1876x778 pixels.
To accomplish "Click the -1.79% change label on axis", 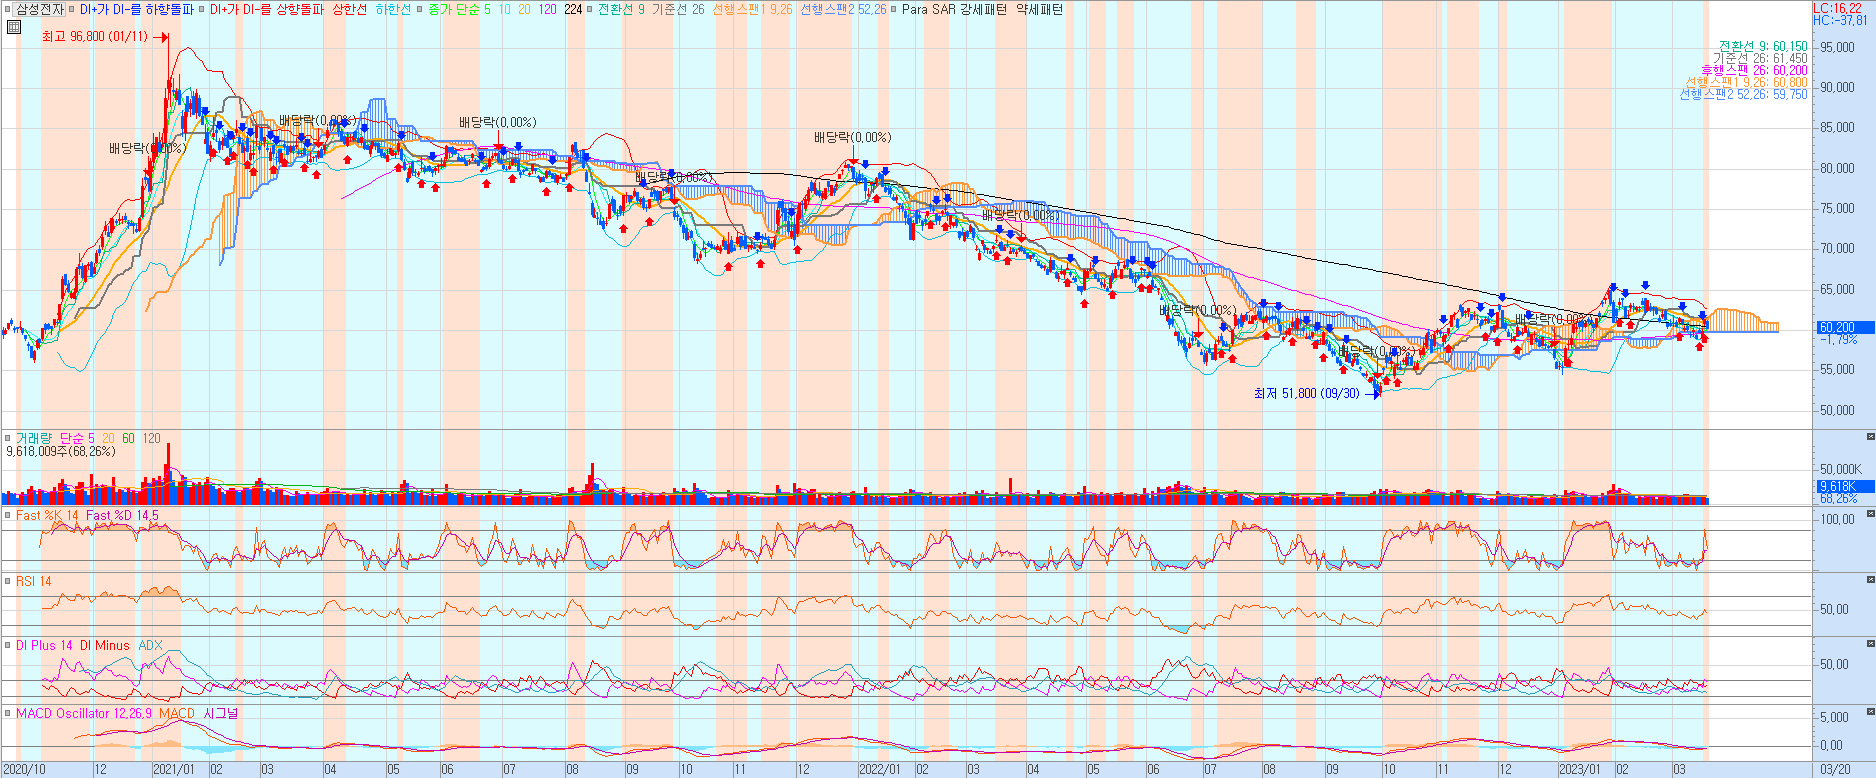I will 1838,340.
